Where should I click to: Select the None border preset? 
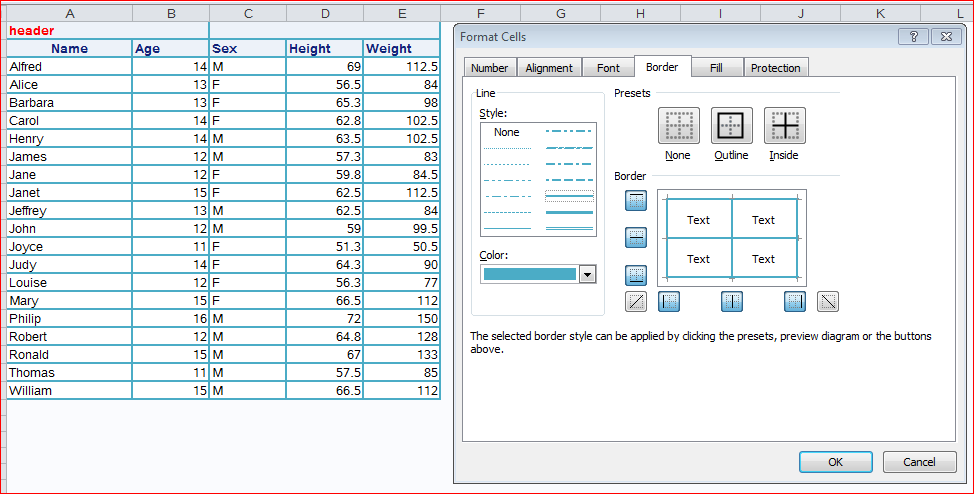point(678,126)
